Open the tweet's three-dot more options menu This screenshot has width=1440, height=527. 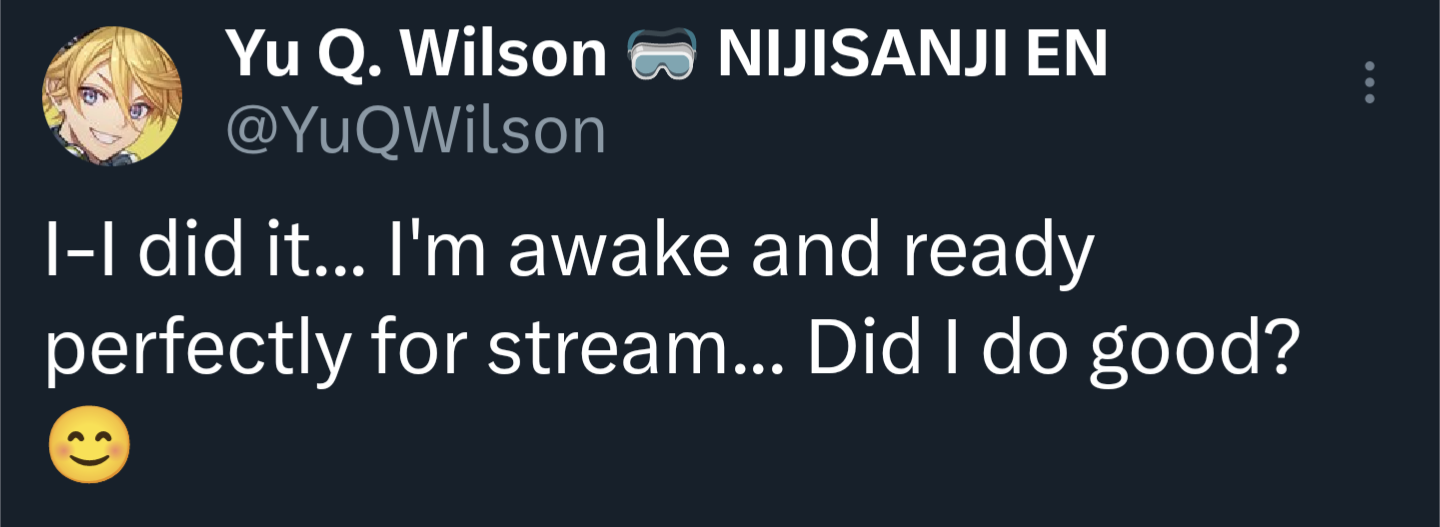click(x=1370, y=82)
